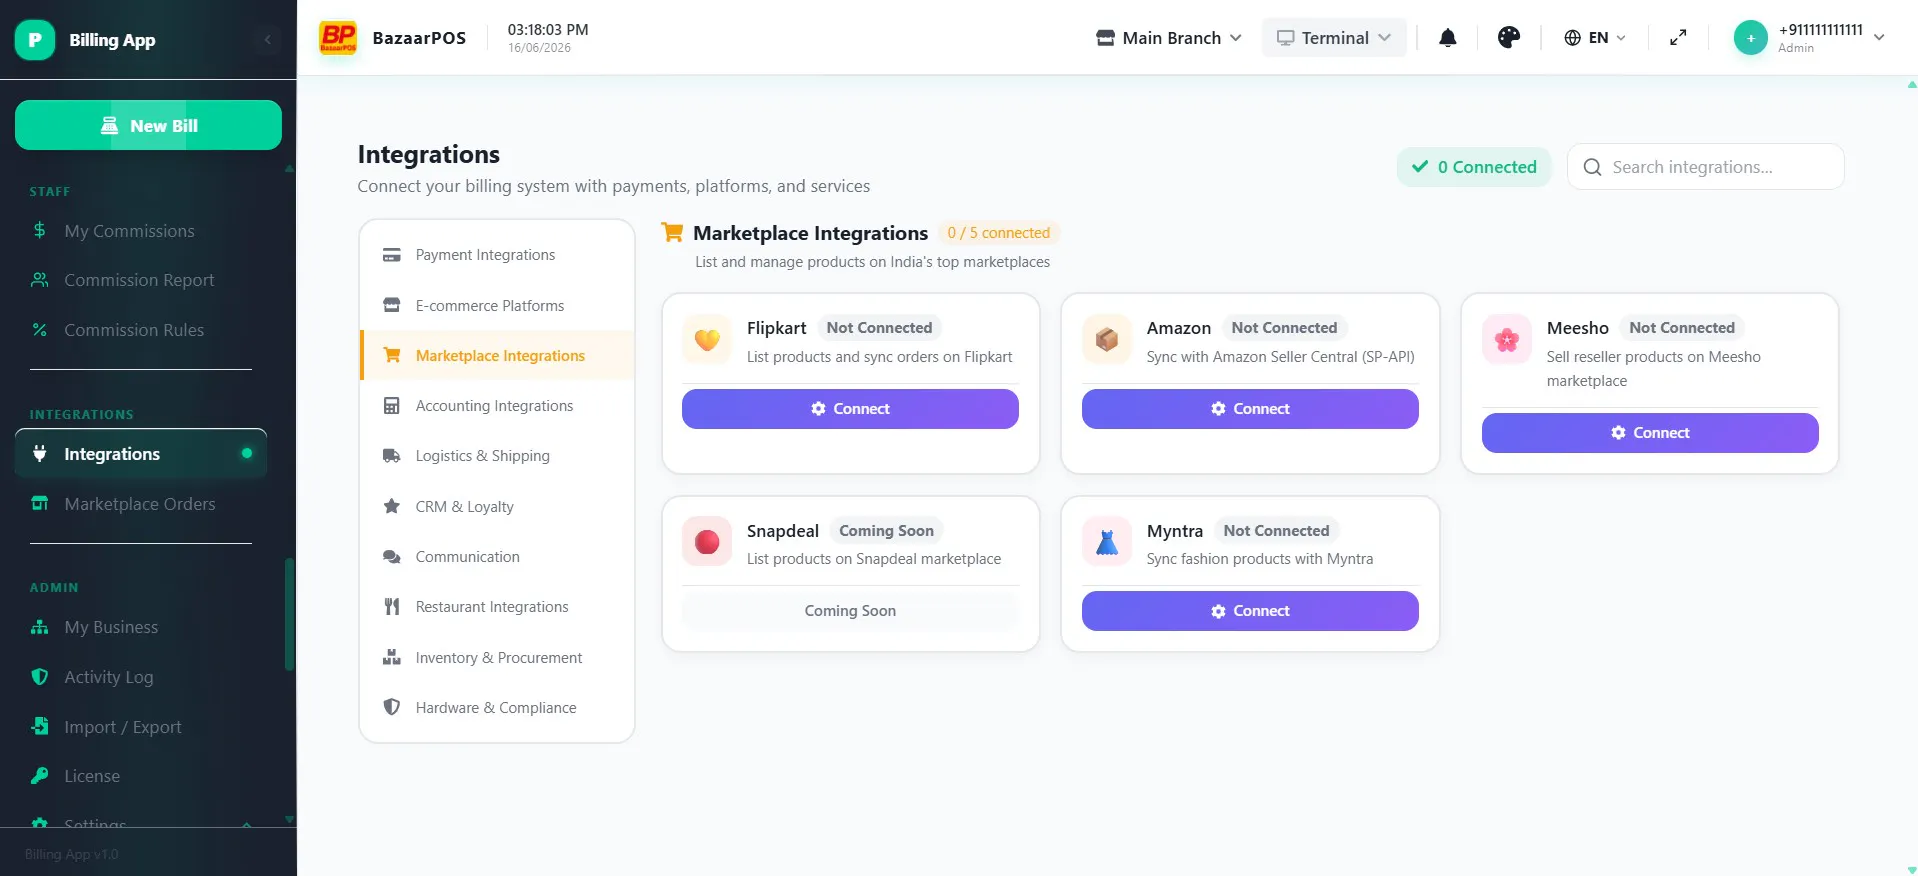Open Activity Log in sidebar

141,677
